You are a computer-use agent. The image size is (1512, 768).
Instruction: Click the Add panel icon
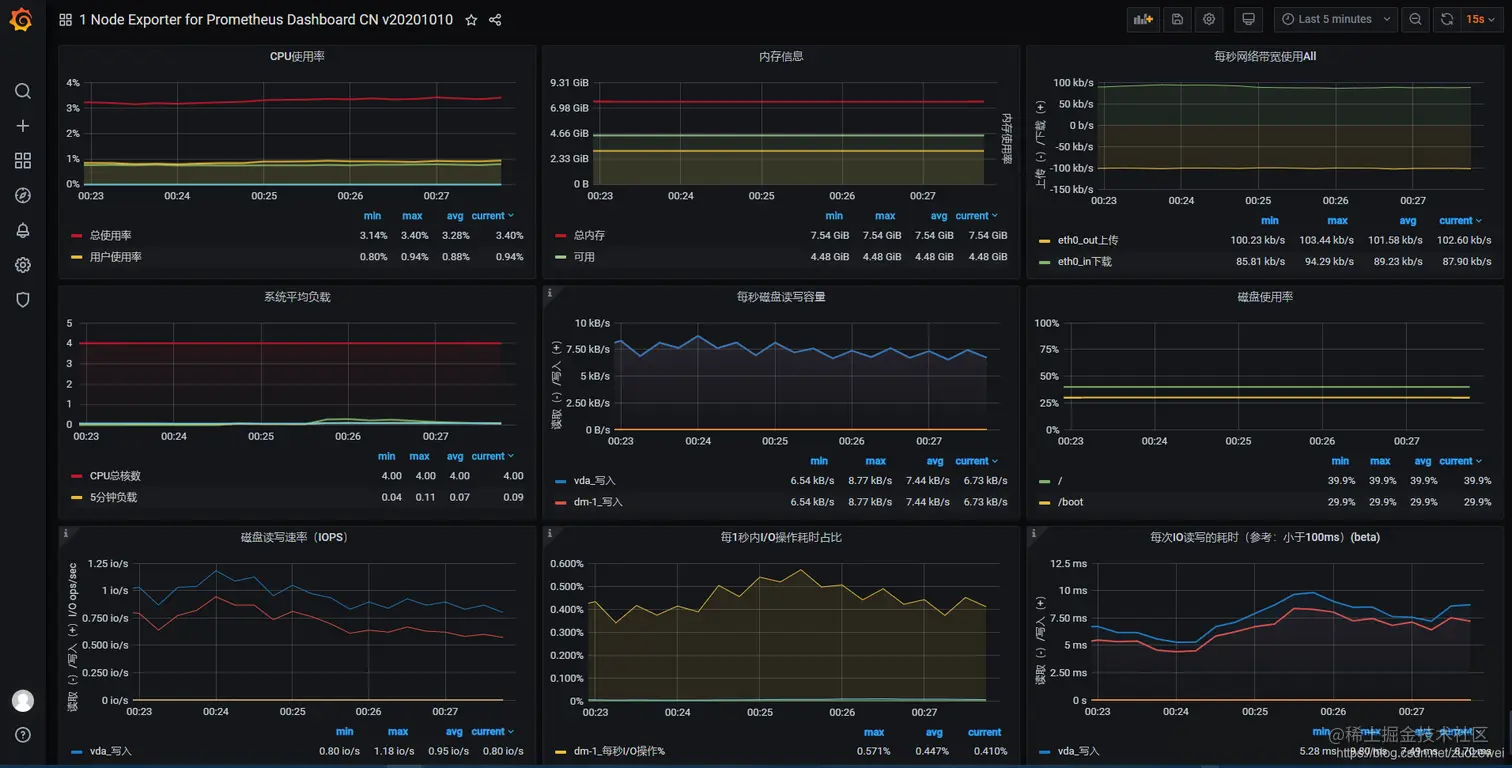pos(1143,19)
